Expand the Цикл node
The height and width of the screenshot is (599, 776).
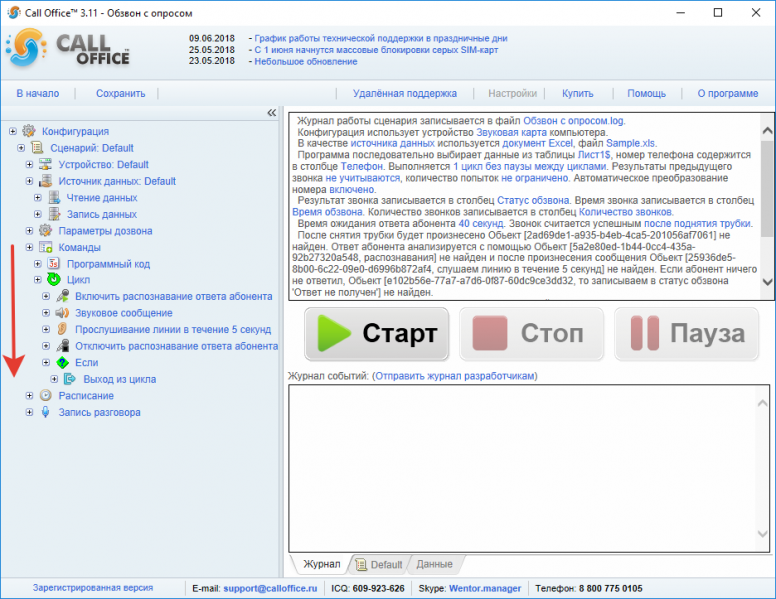(x=38, y=280)
